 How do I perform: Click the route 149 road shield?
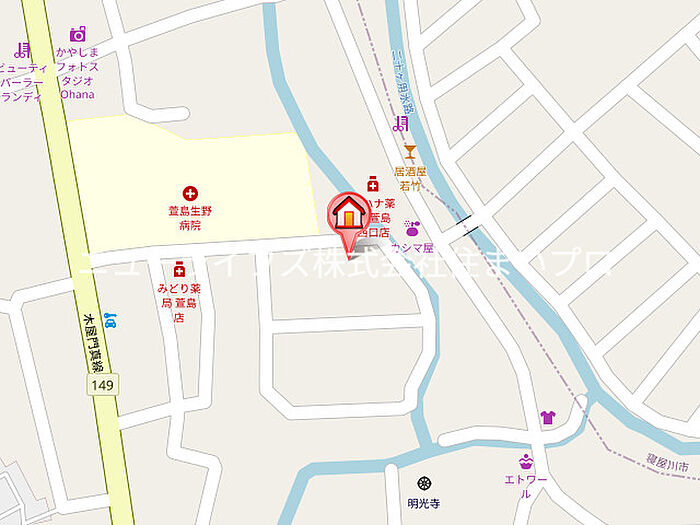pos(103,384)
